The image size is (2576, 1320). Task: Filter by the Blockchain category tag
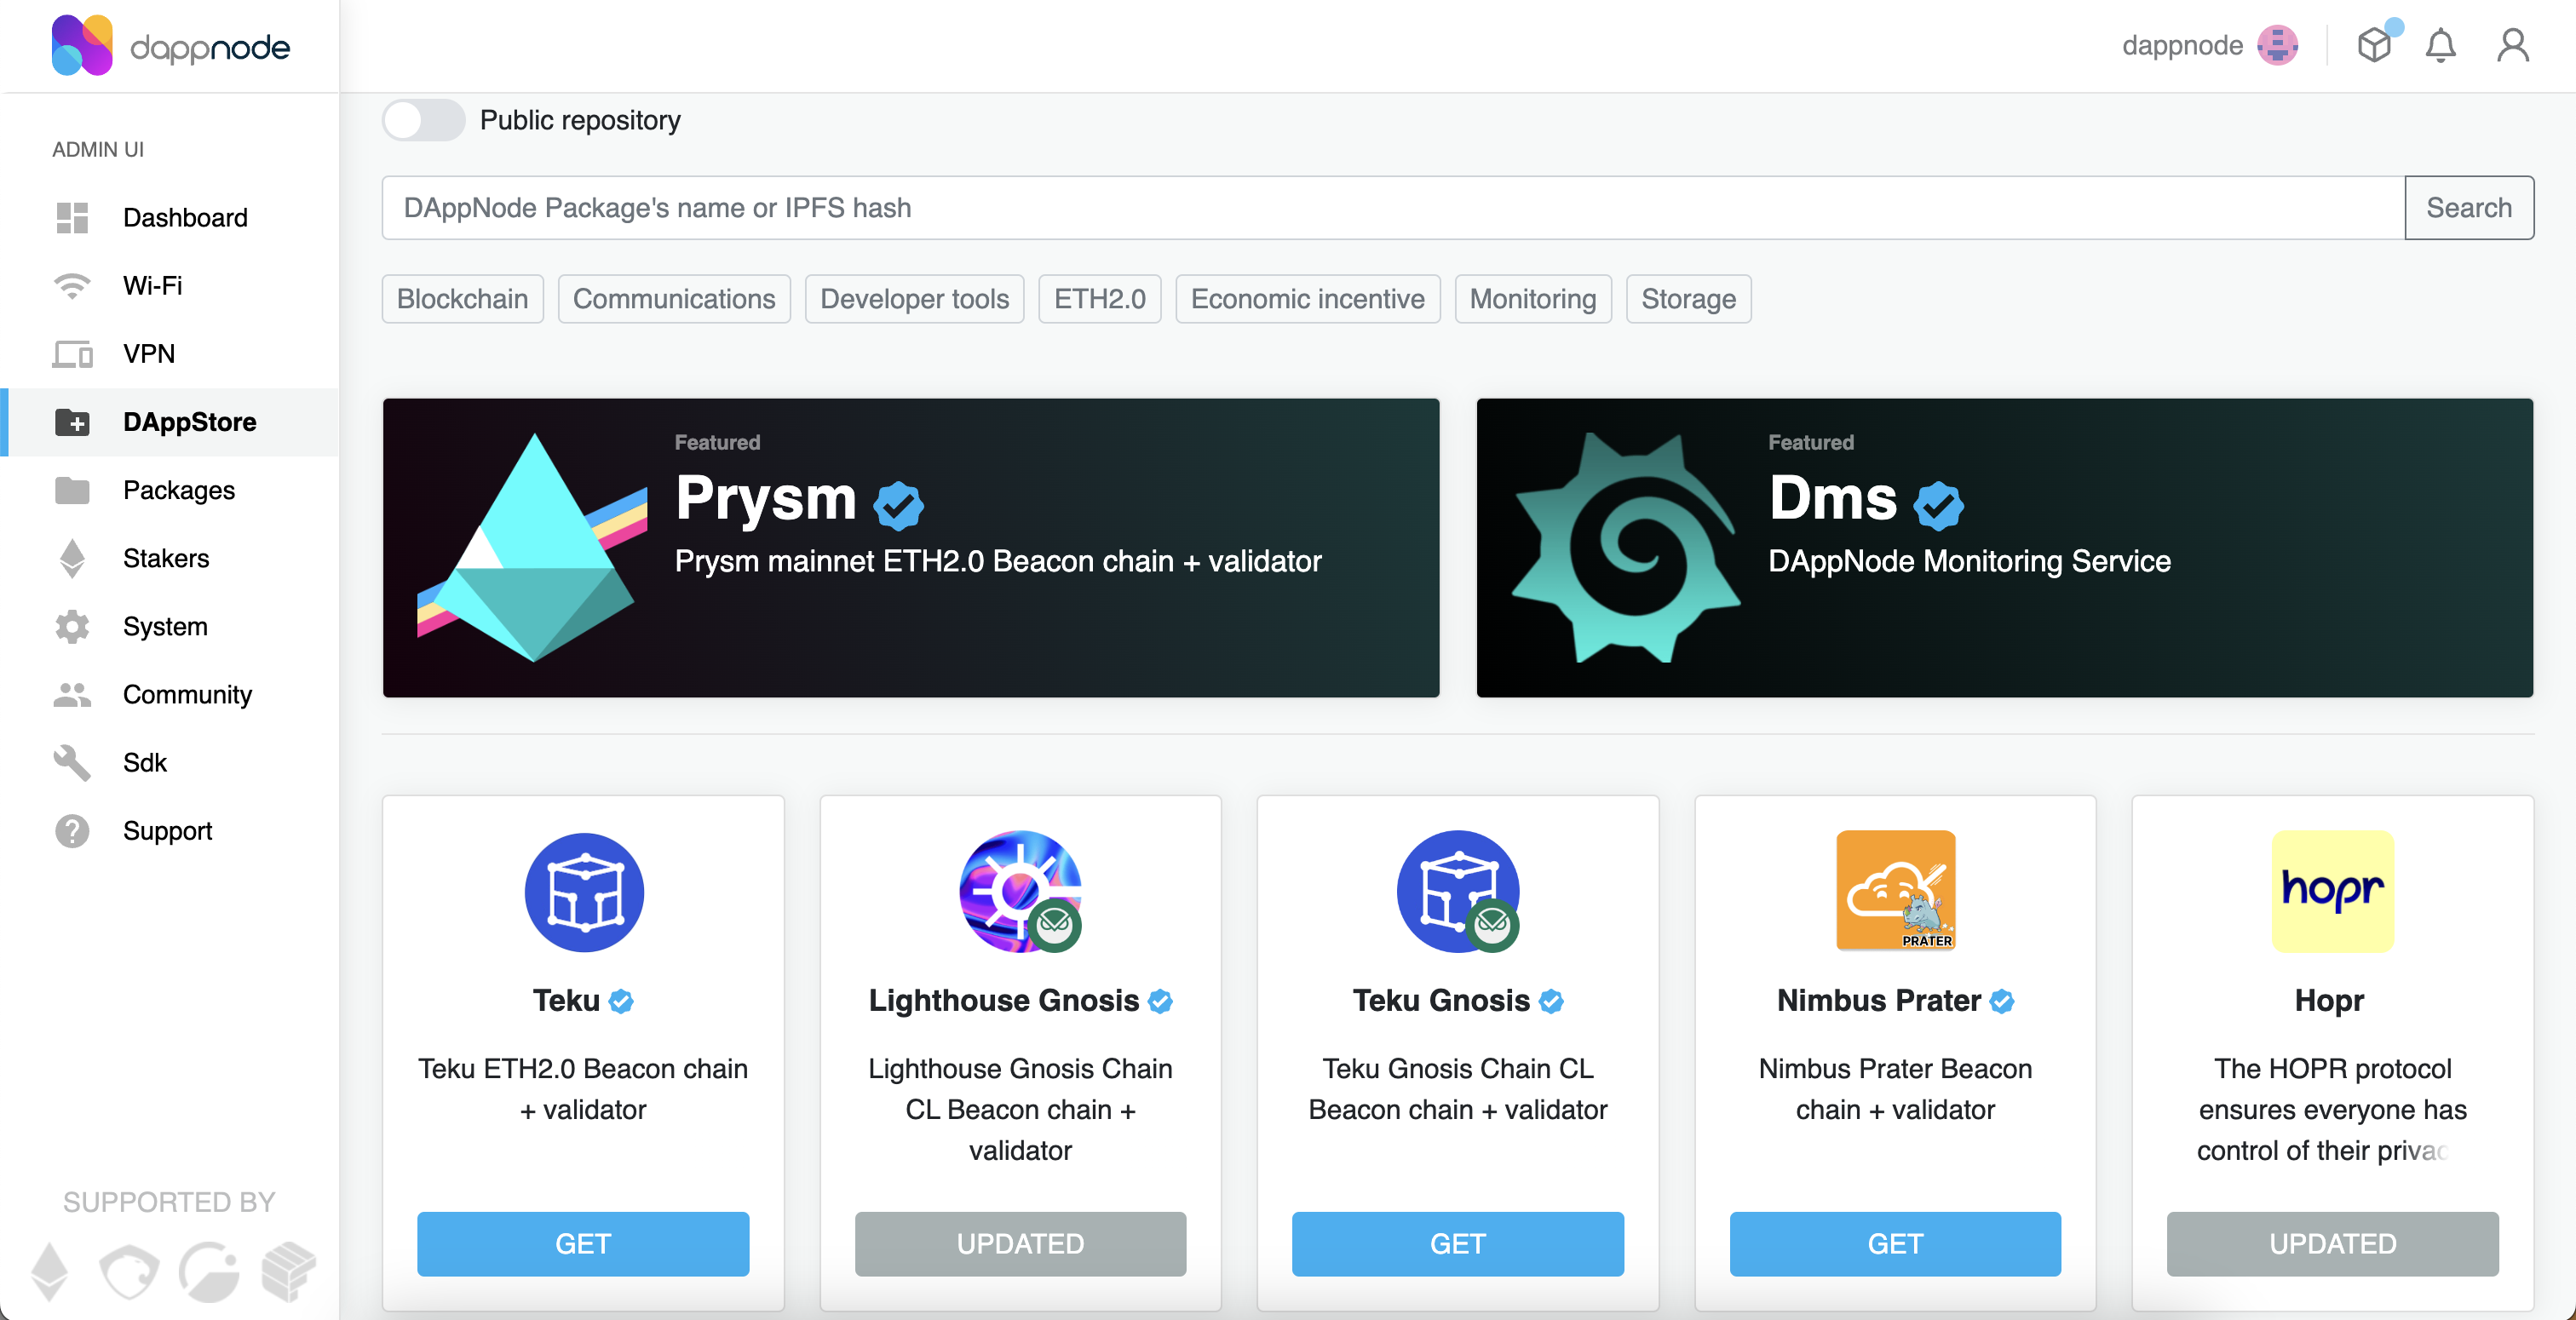point(462,299)
